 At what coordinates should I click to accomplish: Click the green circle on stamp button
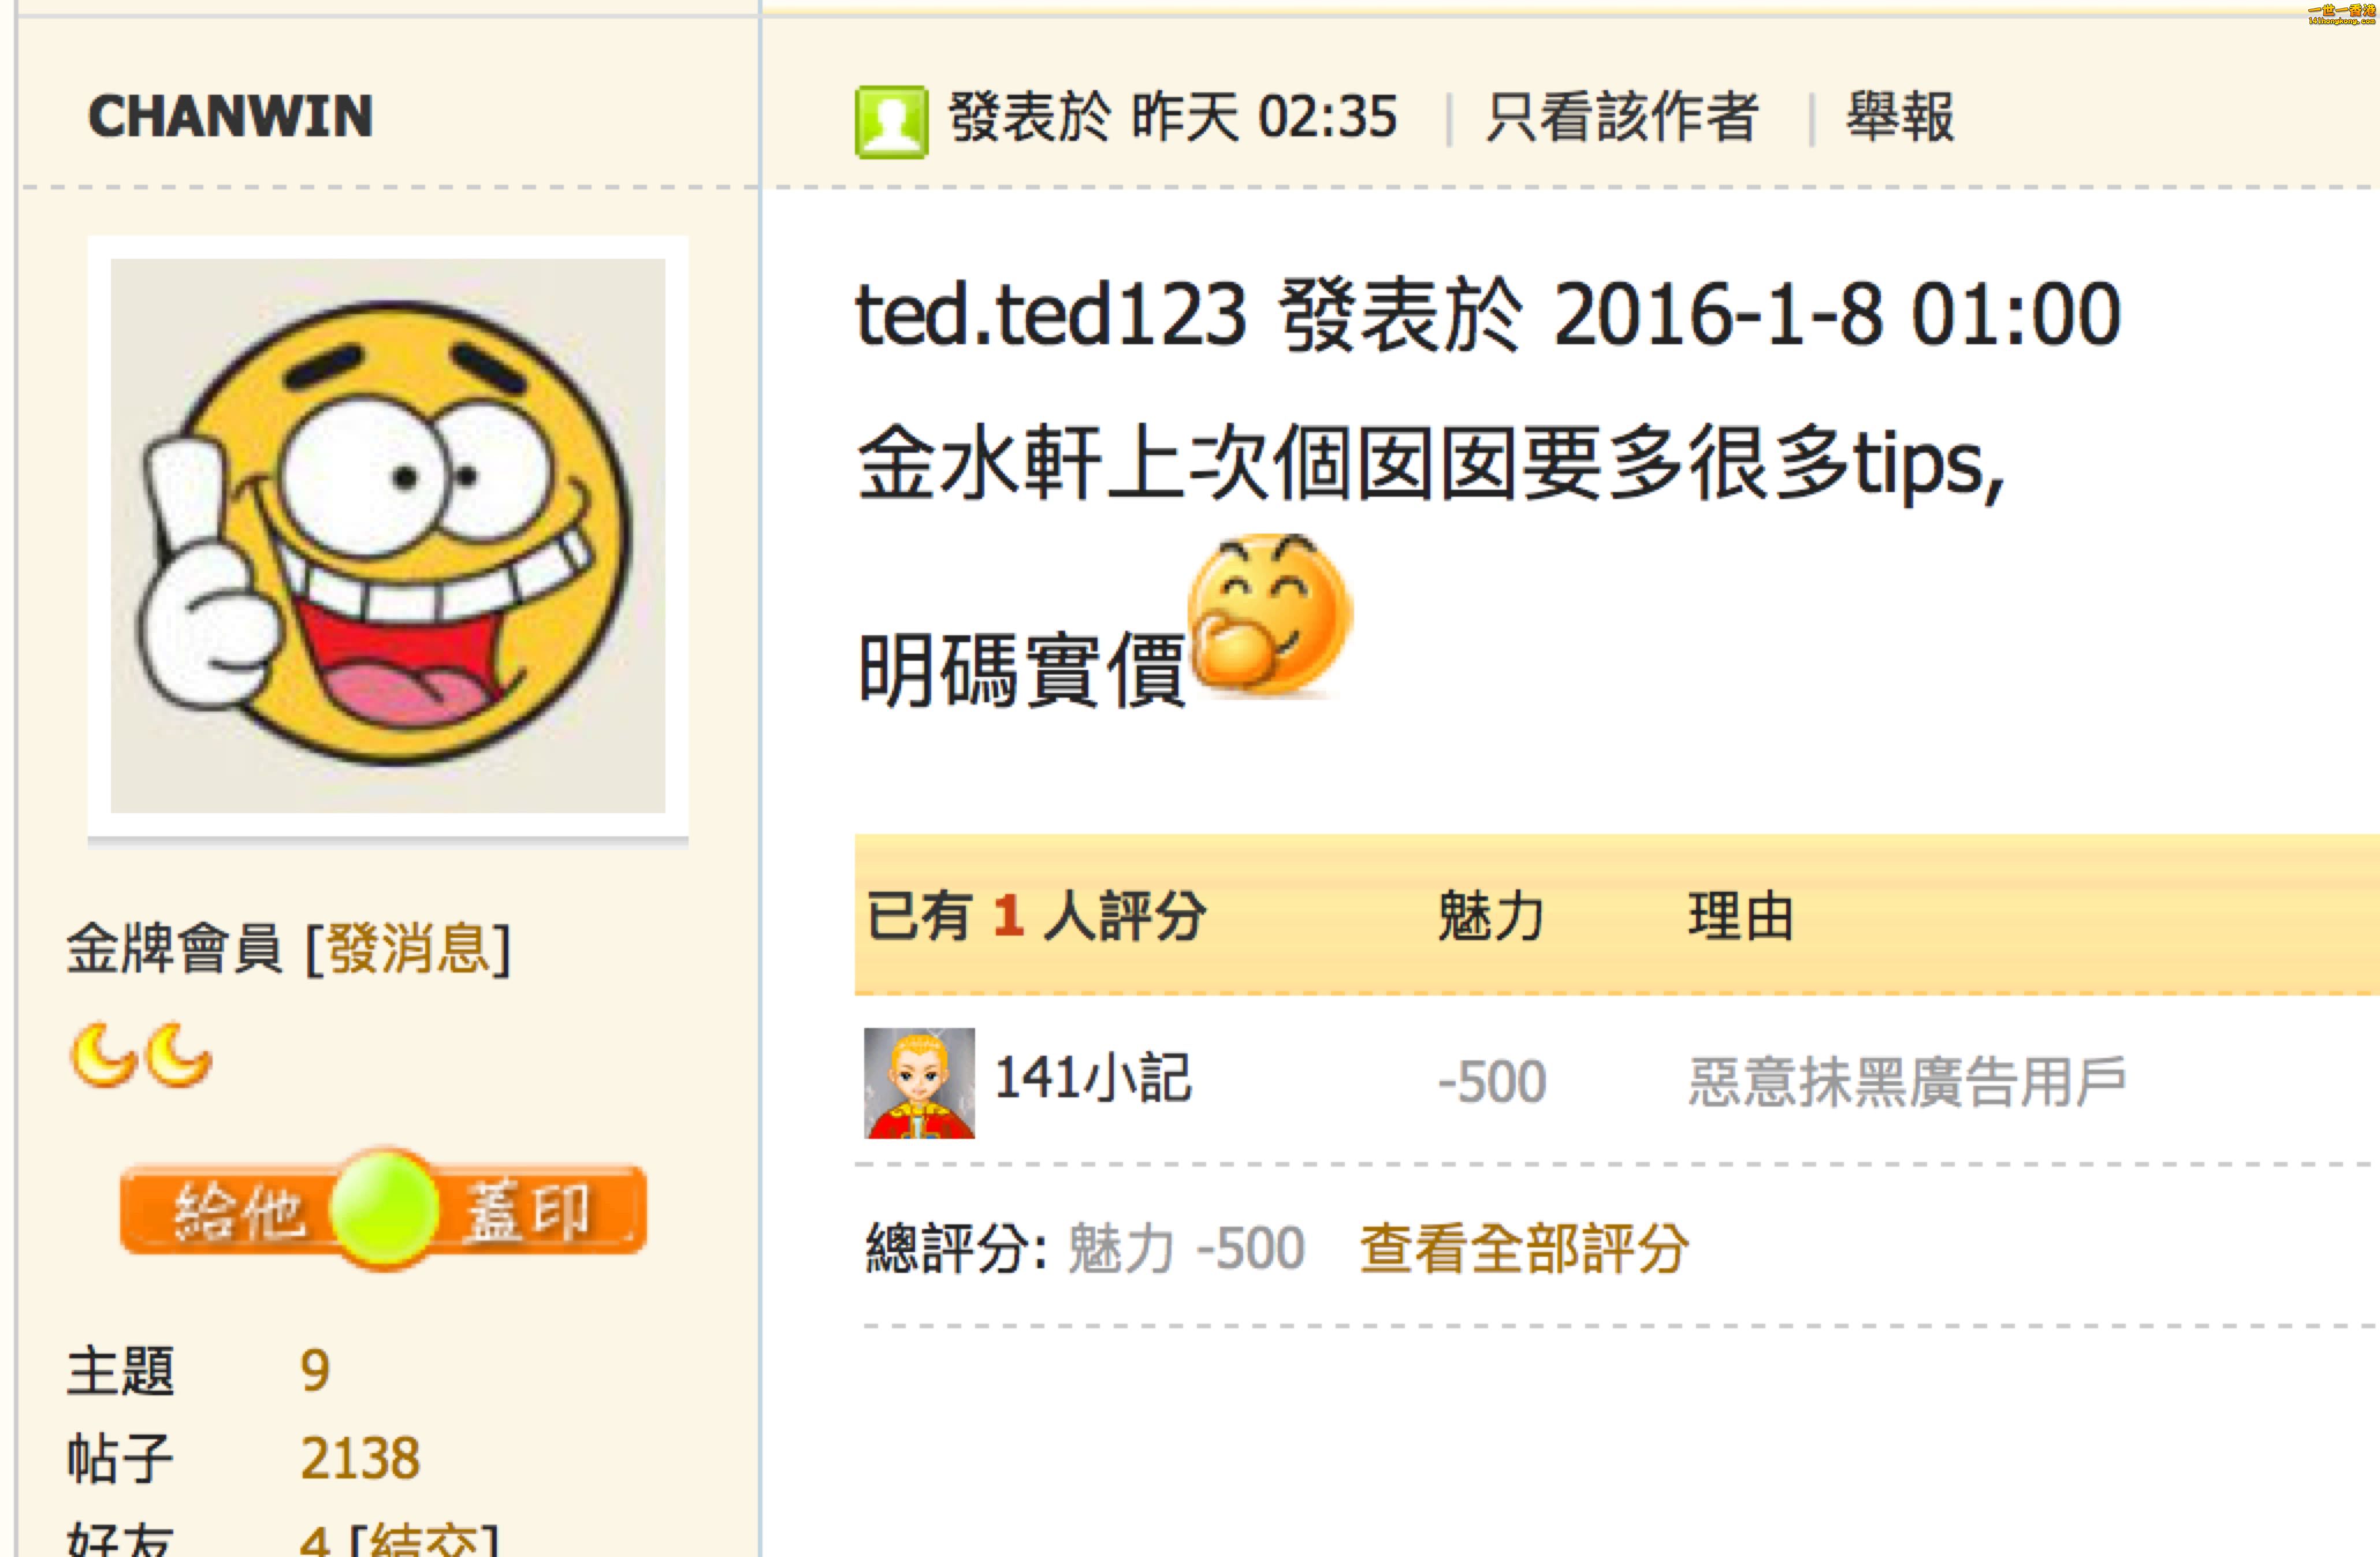385,1209
